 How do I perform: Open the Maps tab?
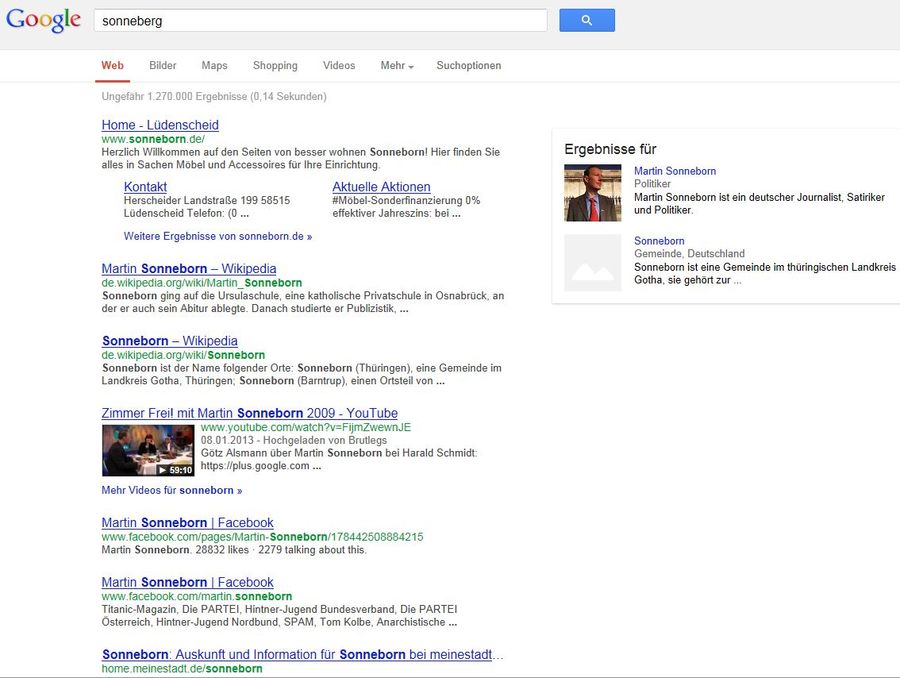point(214,66)
